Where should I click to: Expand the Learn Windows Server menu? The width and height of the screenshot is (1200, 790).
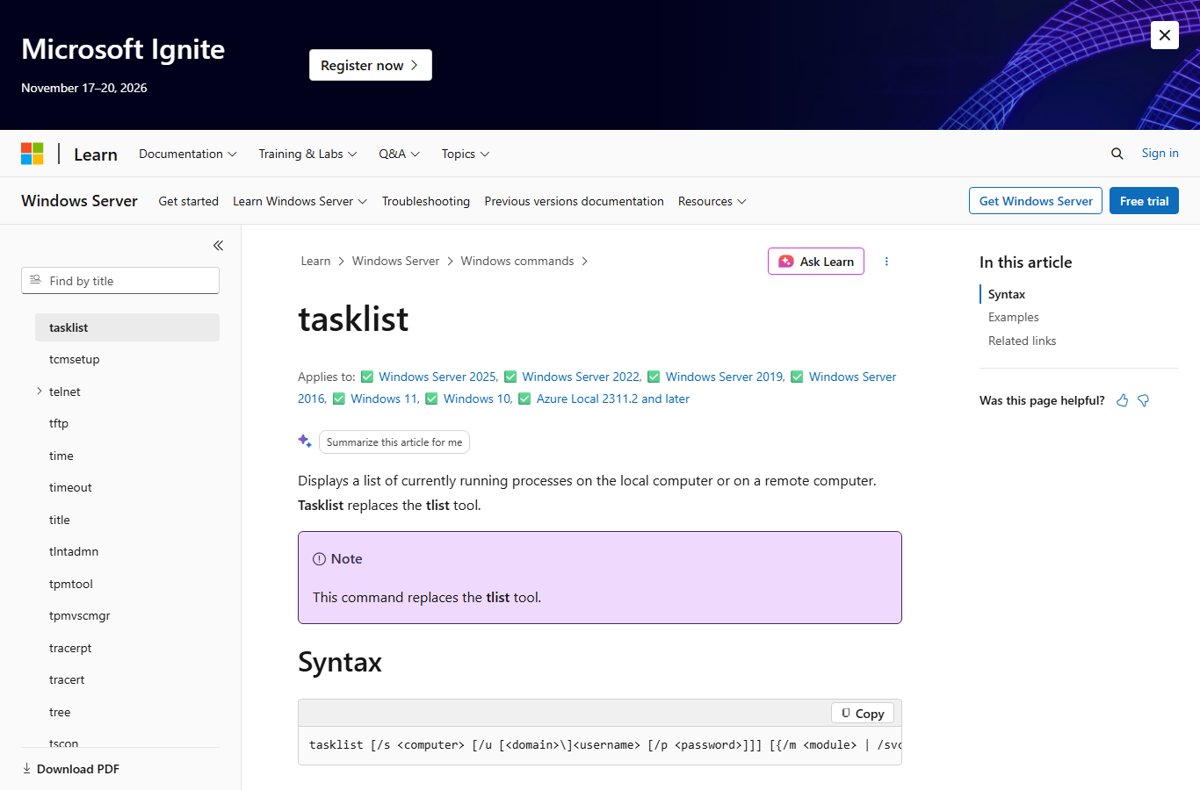click(x=300, y=201)
